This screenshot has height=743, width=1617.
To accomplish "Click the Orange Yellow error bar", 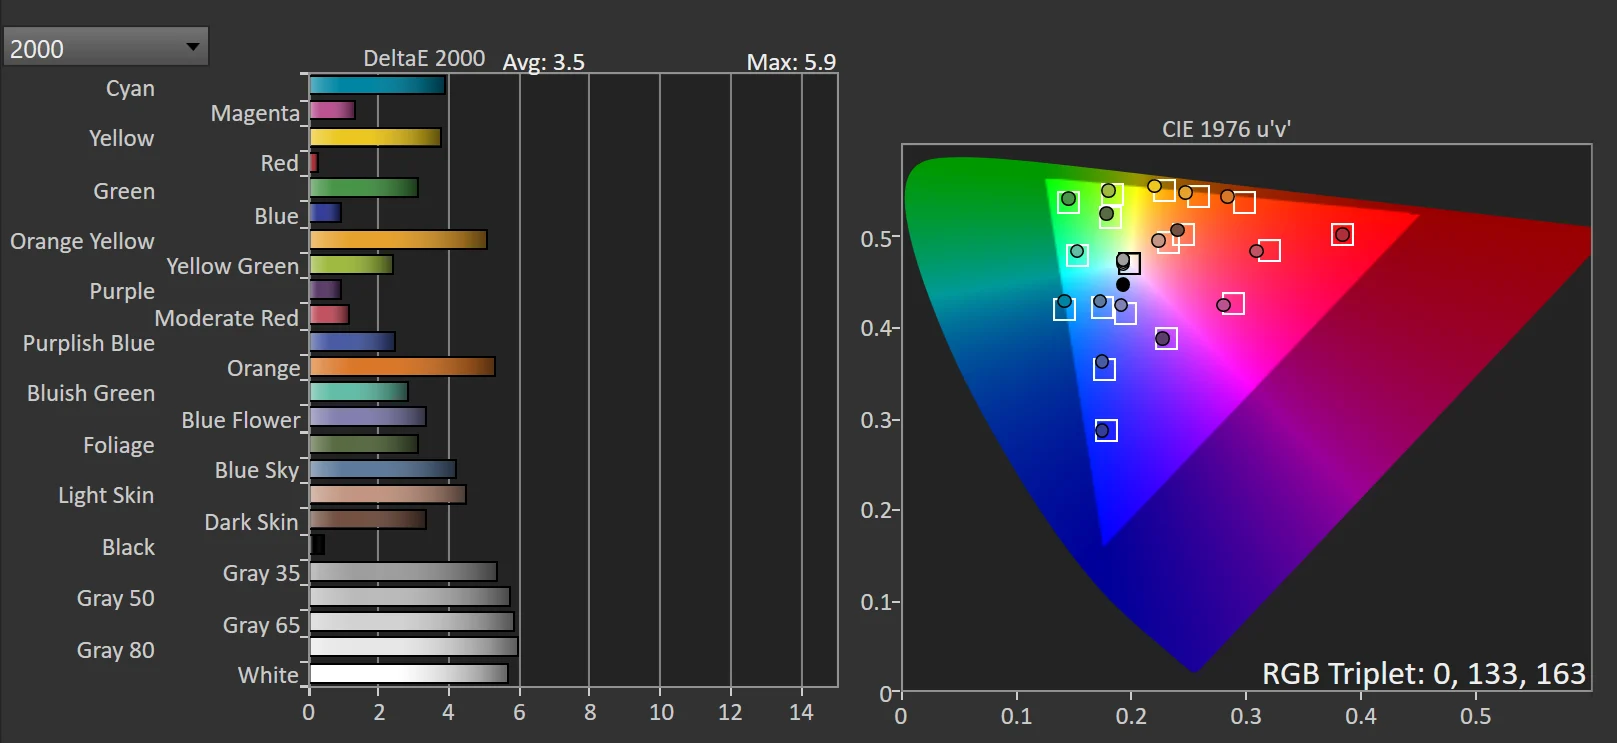I will [x=398, y=240].
